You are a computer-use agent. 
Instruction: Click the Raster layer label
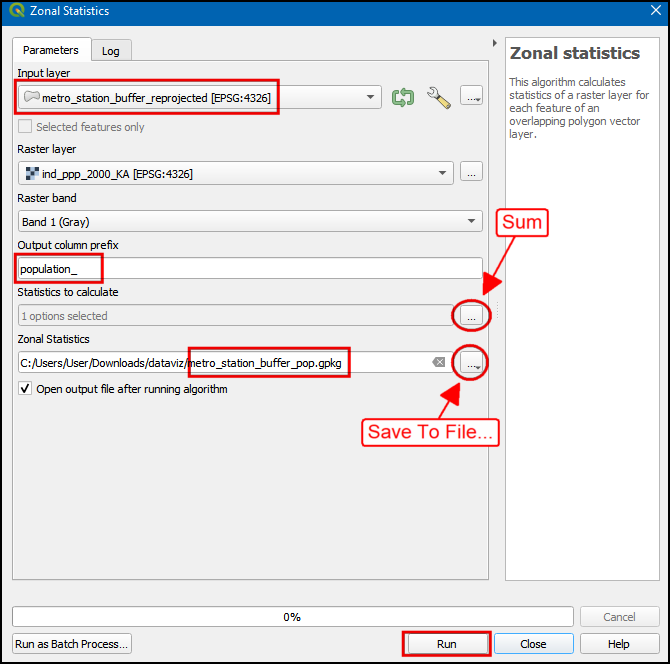pyautogui.click(x=47, y=149)
